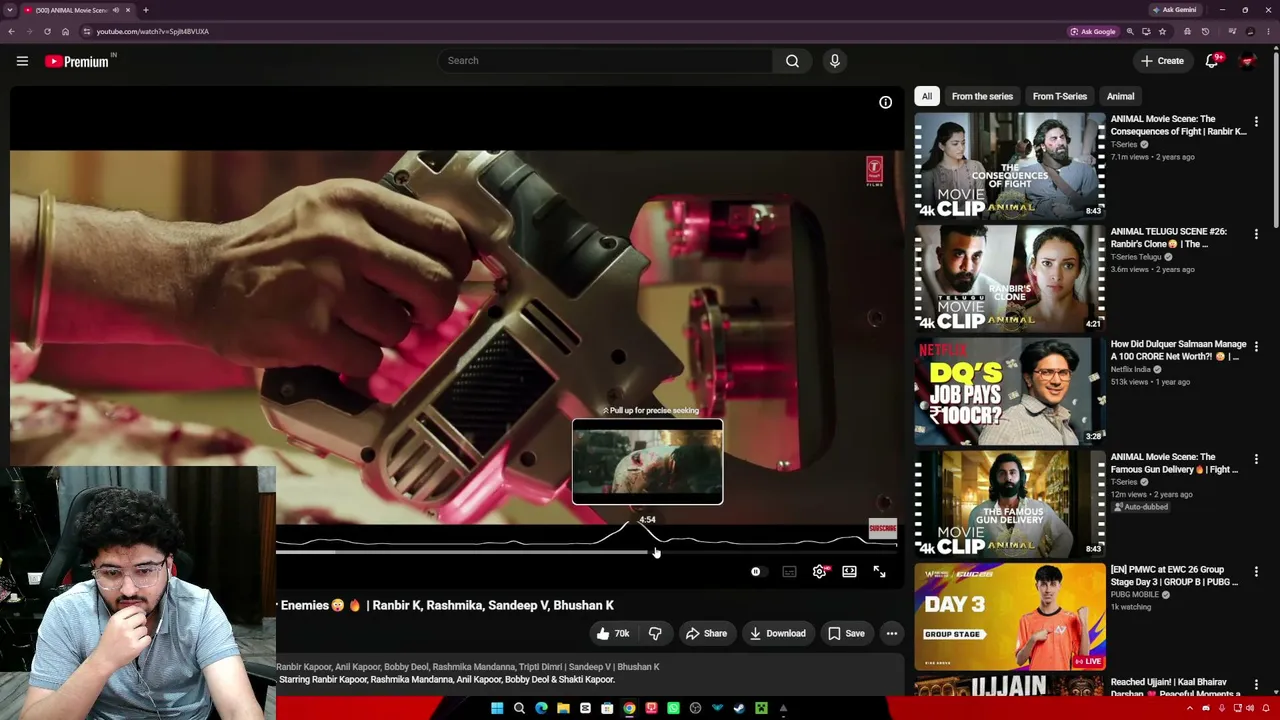Share this video
This screenshot has height=720, width=1280.
[x=706, y=633]
